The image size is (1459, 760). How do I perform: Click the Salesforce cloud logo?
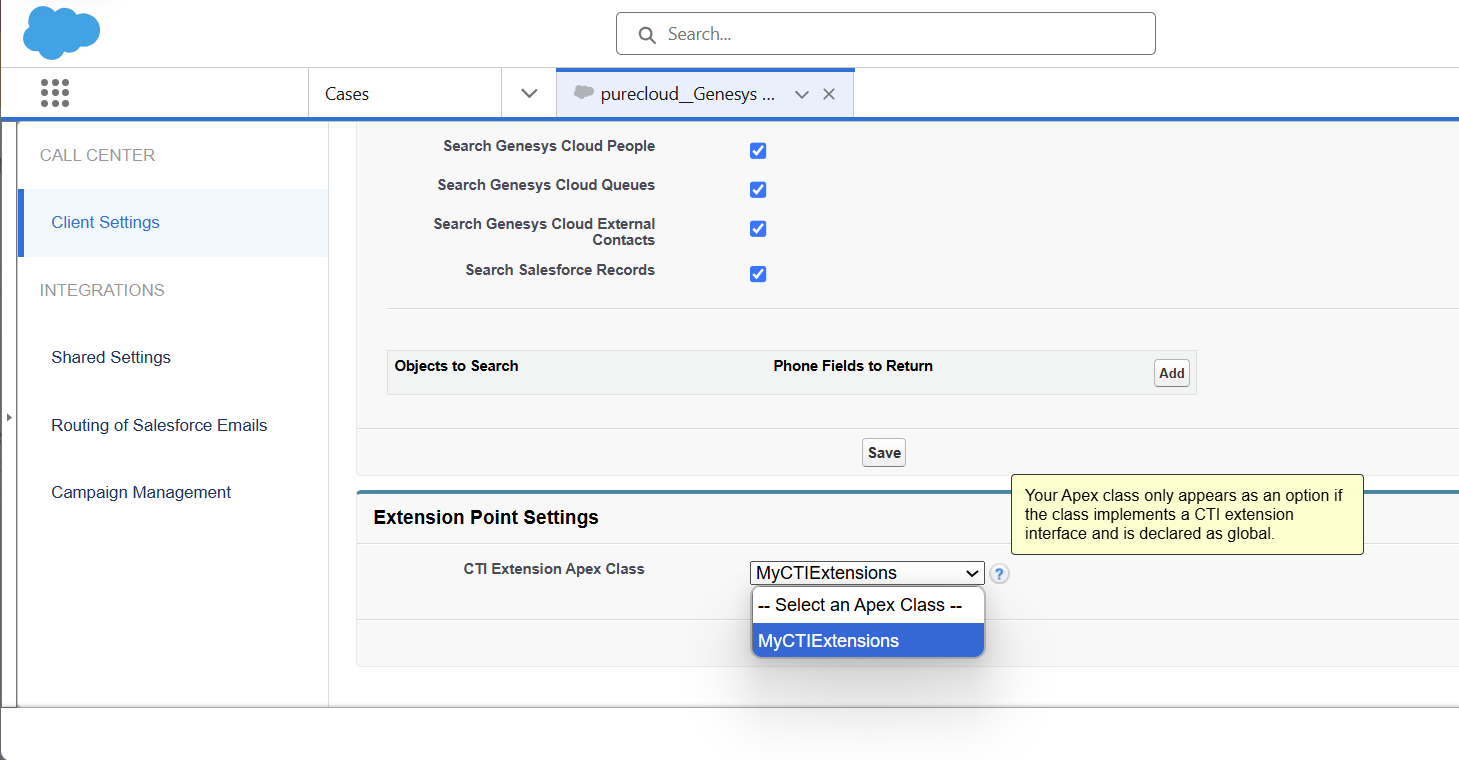pos(61,32)
